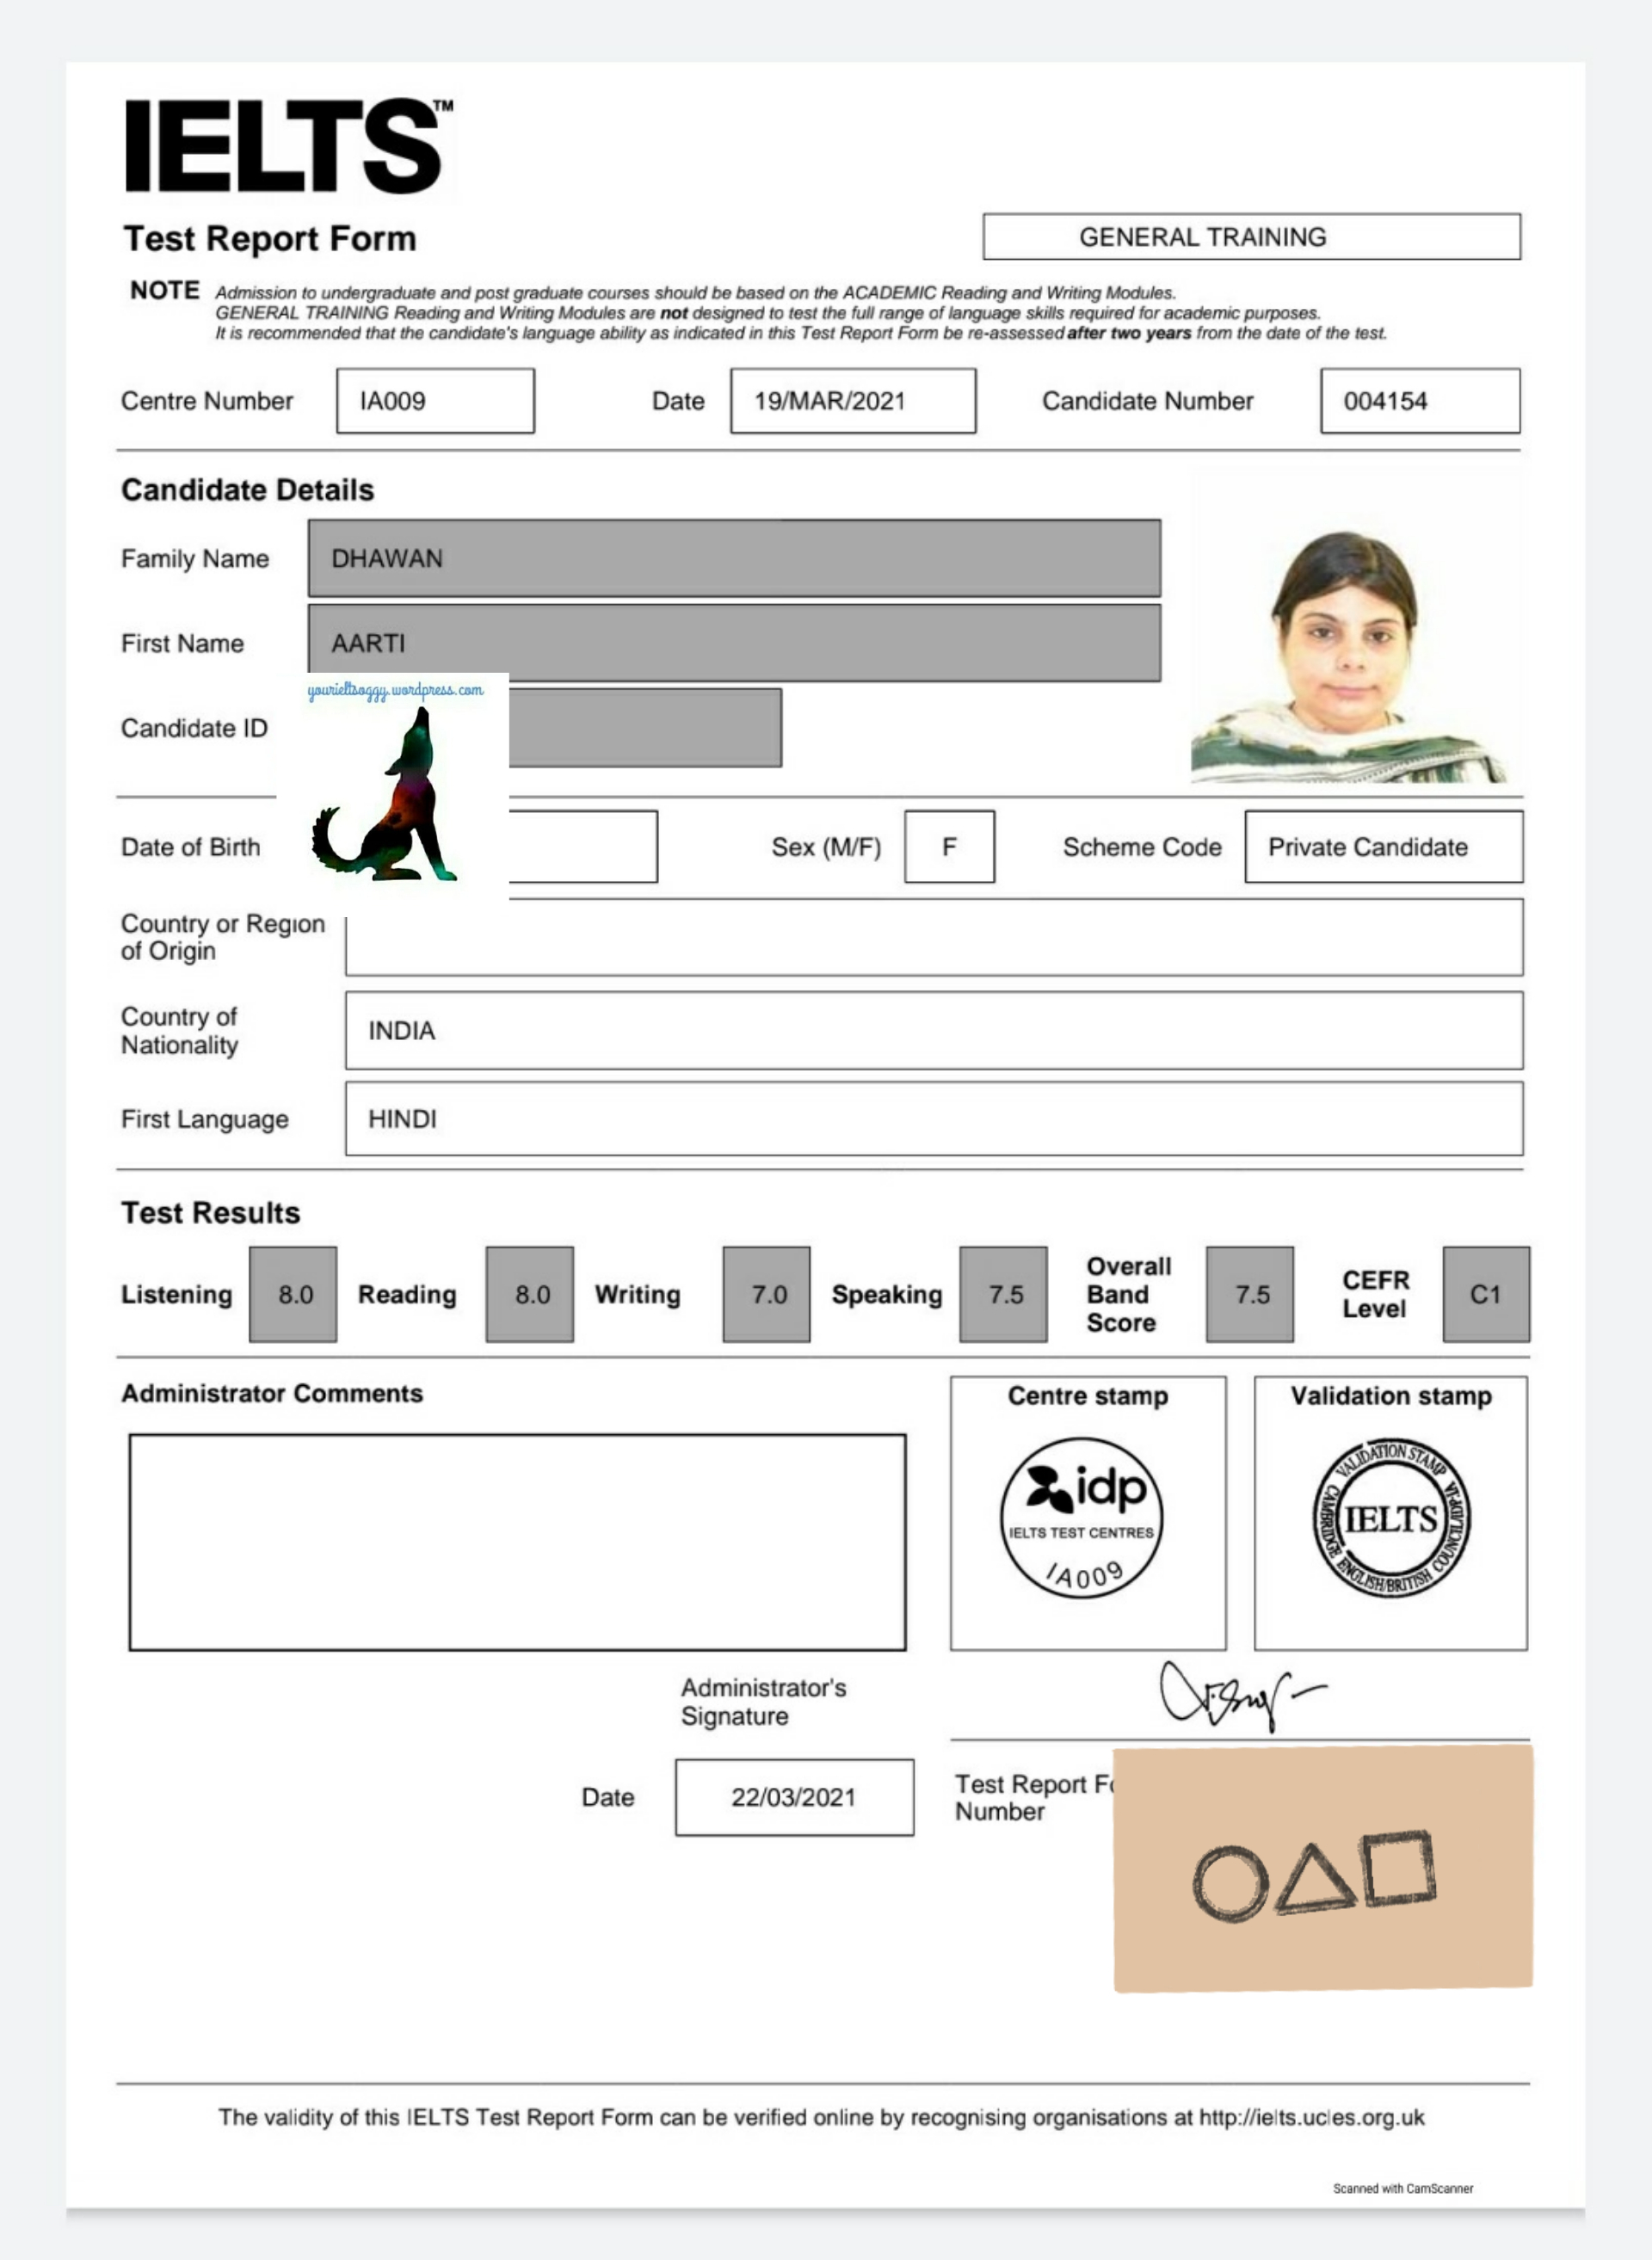The height and width of the screenshot is (2260, 1652).
Task: Click the test date field 19/MAR/2021
Action: tap(852, 401)
